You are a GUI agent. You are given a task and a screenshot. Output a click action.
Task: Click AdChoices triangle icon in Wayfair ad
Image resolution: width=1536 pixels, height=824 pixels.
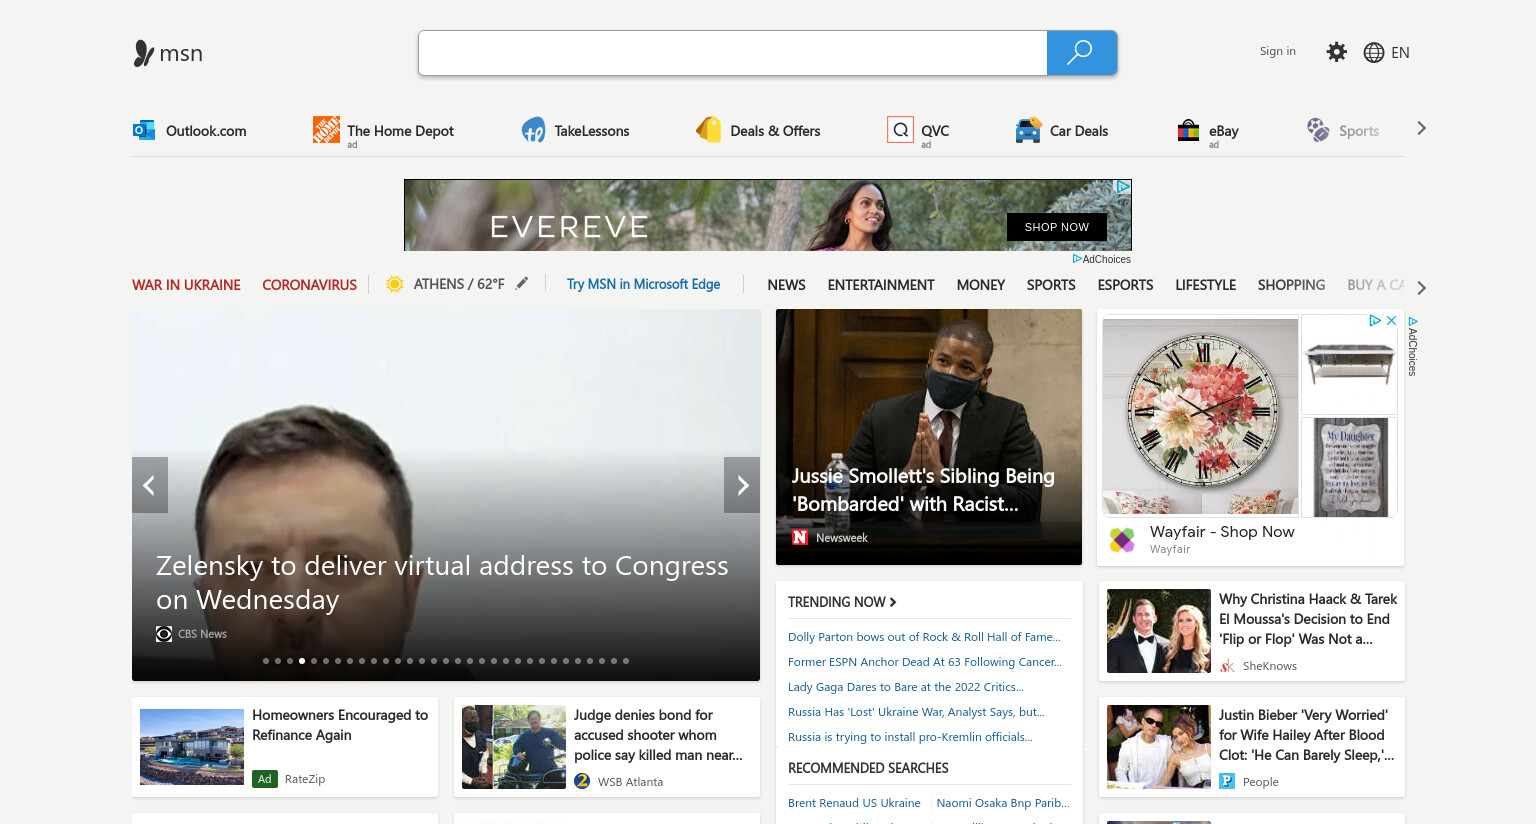pyautogui.click(x=1375, y=321)
